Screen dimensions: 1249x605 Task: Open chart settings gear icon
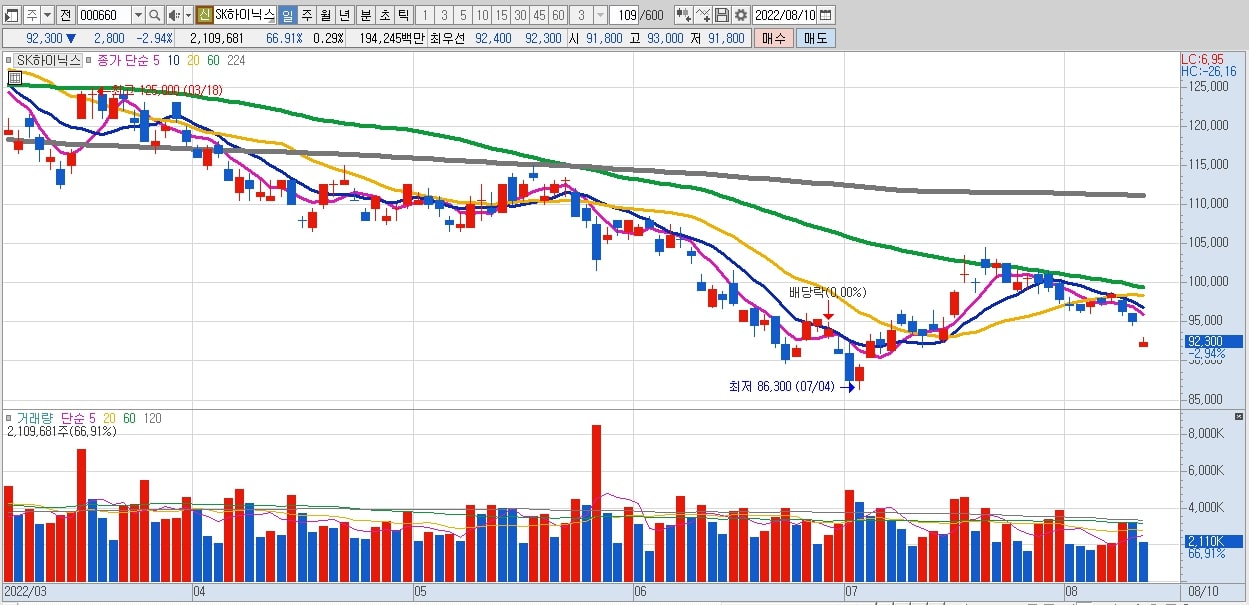[741, 15]
